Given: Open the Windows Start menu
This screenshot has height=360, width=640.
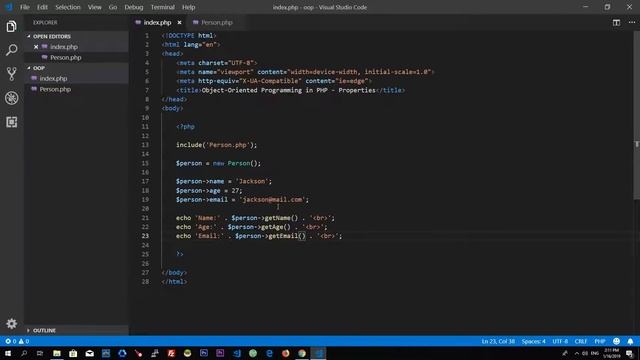Looking at the screenshot, I should tap(8, 353).
